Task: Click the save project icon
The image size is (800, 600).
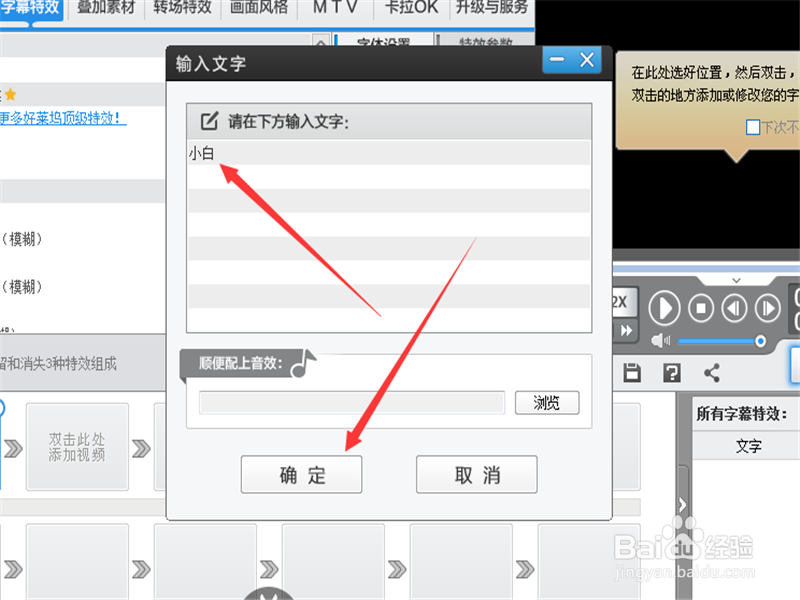Action: pyautogui.click(x=632, y=373)
